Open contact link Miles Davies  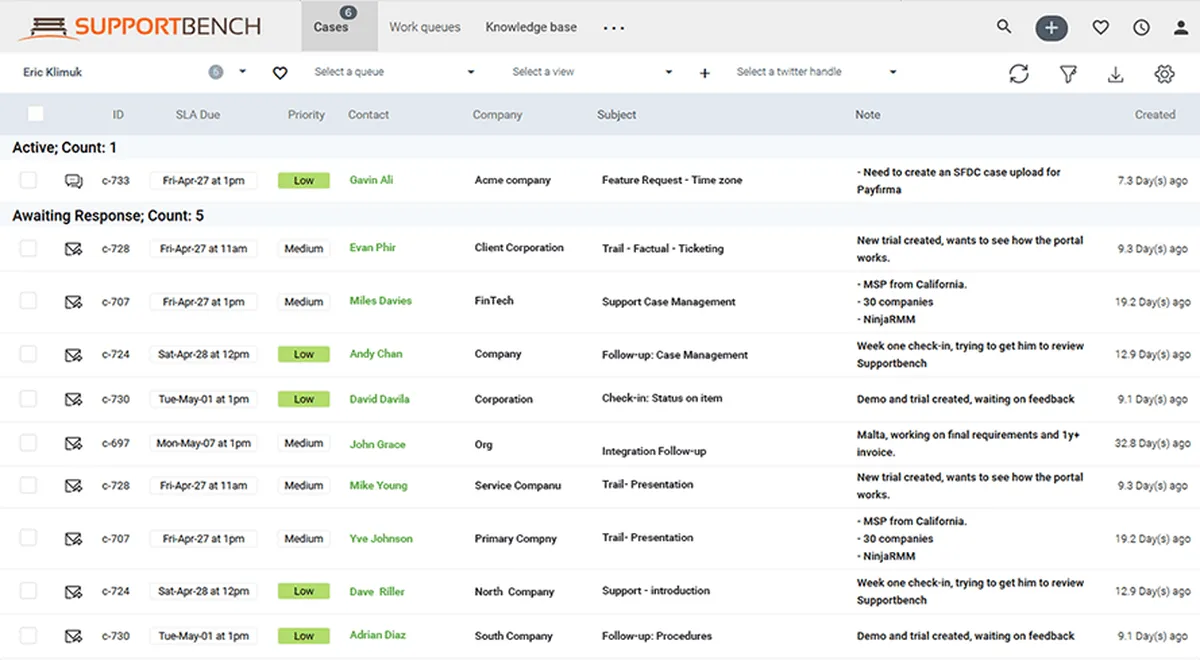pyautogui.click(x=381, y=301)
